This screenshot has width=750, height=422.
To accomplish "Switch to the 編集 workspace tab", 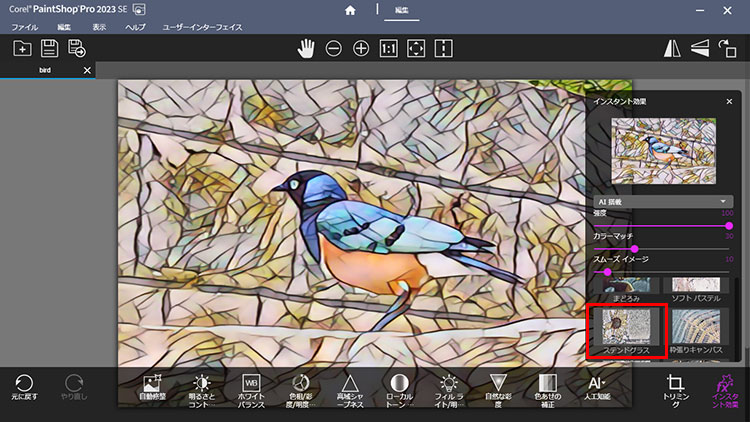I will (401, 10).
